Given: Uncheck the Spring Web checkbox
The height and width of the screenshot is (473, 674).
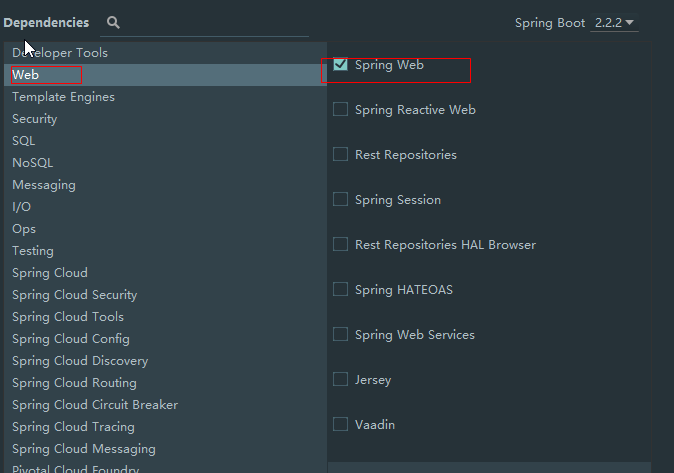Looking at the screenshot, I should [x=340, y=64].
